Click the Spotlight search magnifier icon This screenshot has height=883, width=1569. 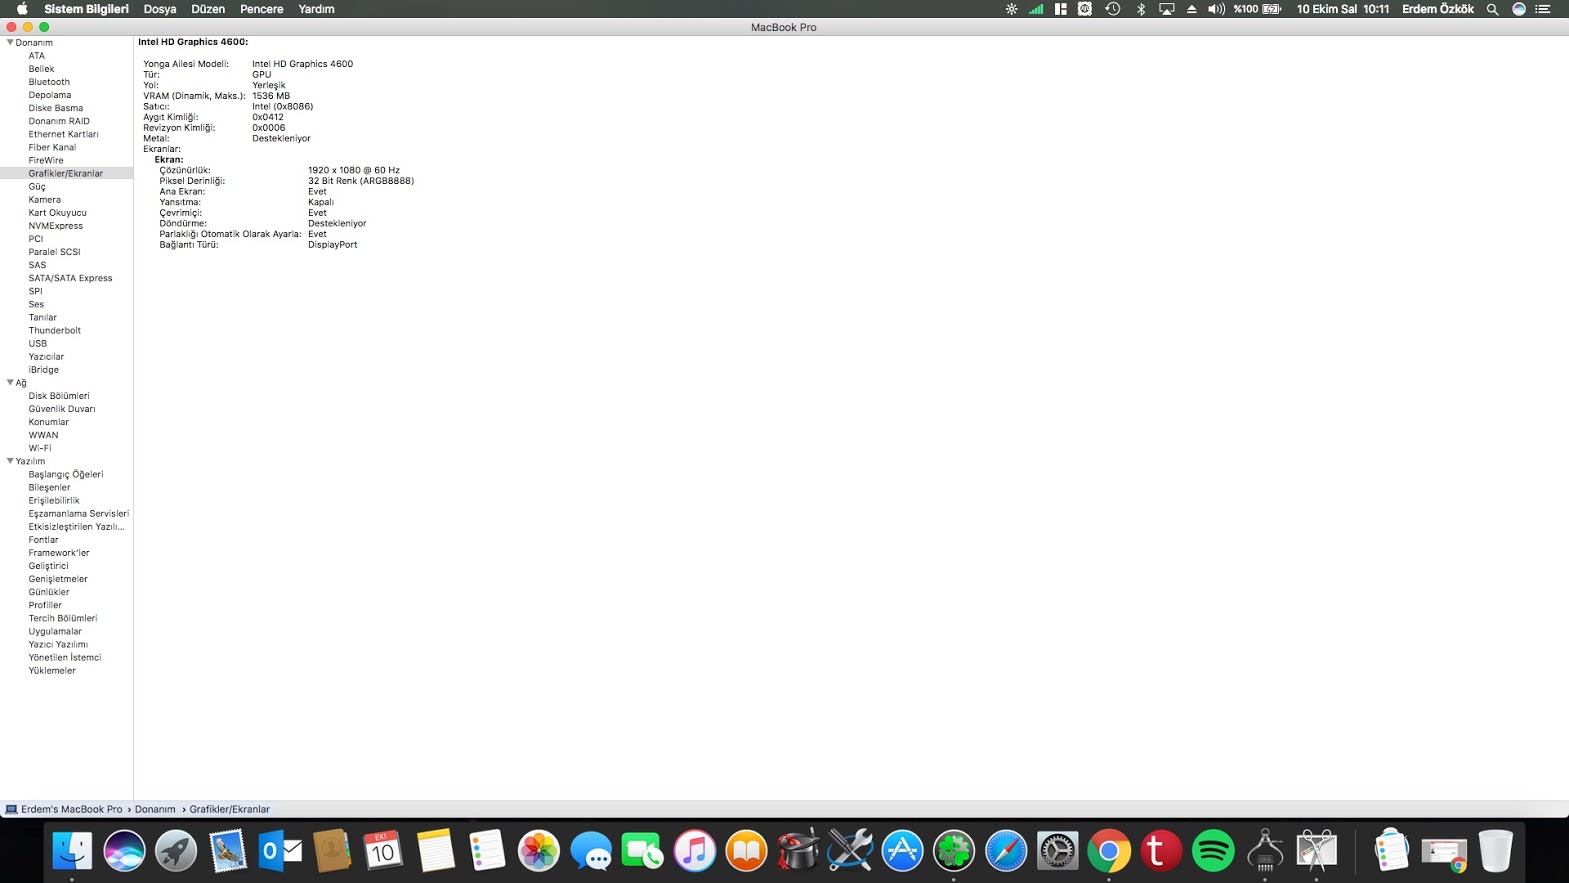[1492, 9]
